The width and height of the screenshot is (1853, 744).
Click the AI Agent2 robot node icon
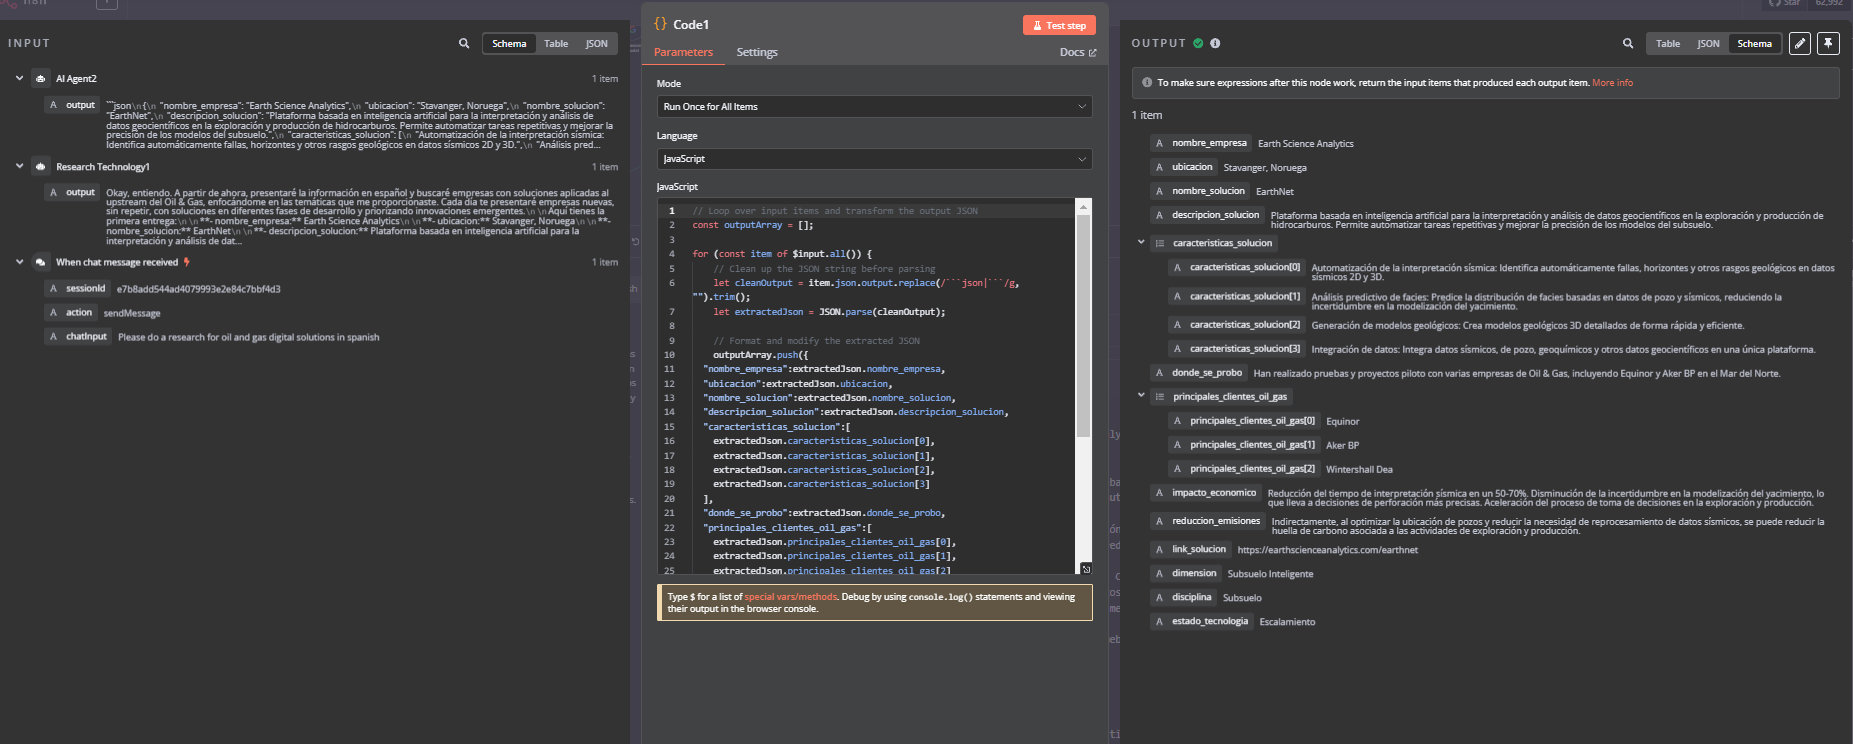[41, 78]
